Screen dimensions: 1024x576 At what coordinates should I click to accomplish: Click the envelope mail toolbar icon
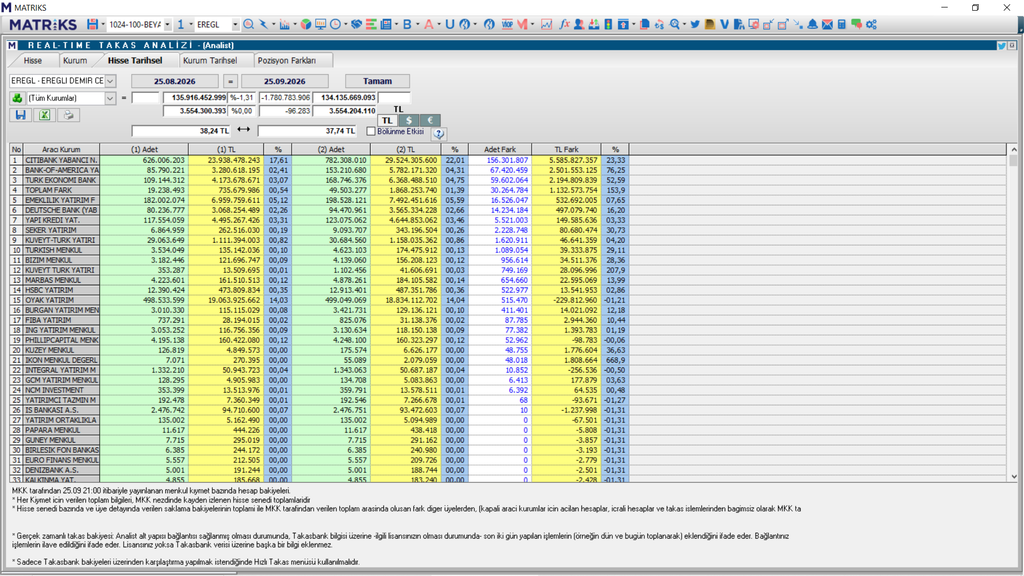(827, 24)
